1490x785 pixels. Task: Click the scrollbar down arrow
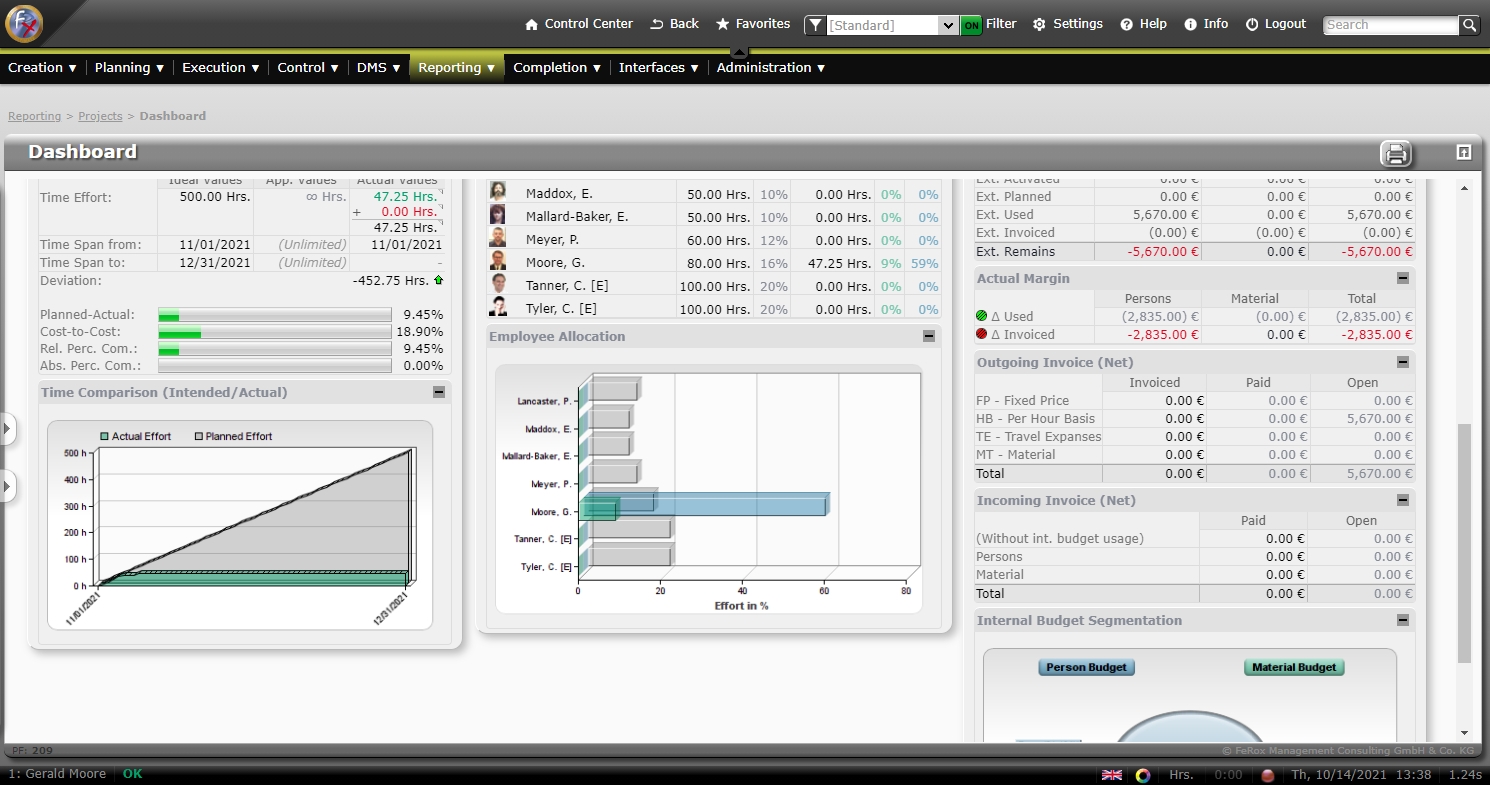pos(1464,733)
